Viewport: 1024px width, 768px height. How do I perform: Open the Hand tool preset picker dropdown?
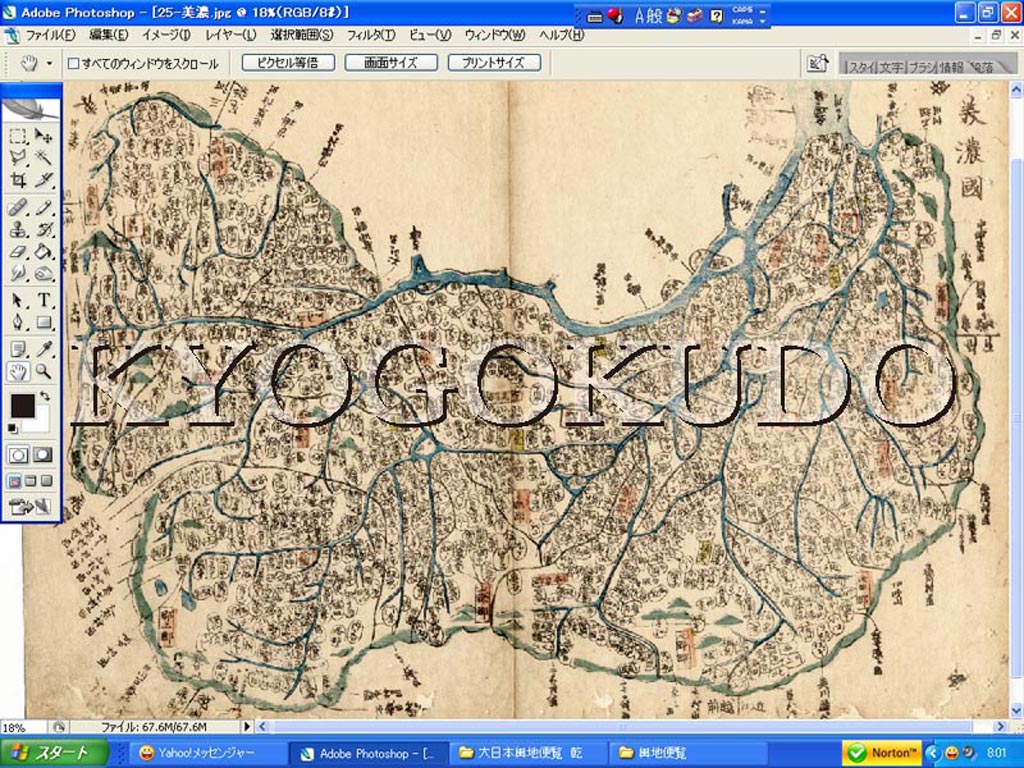pyautogui.click(x=49, y=63)
